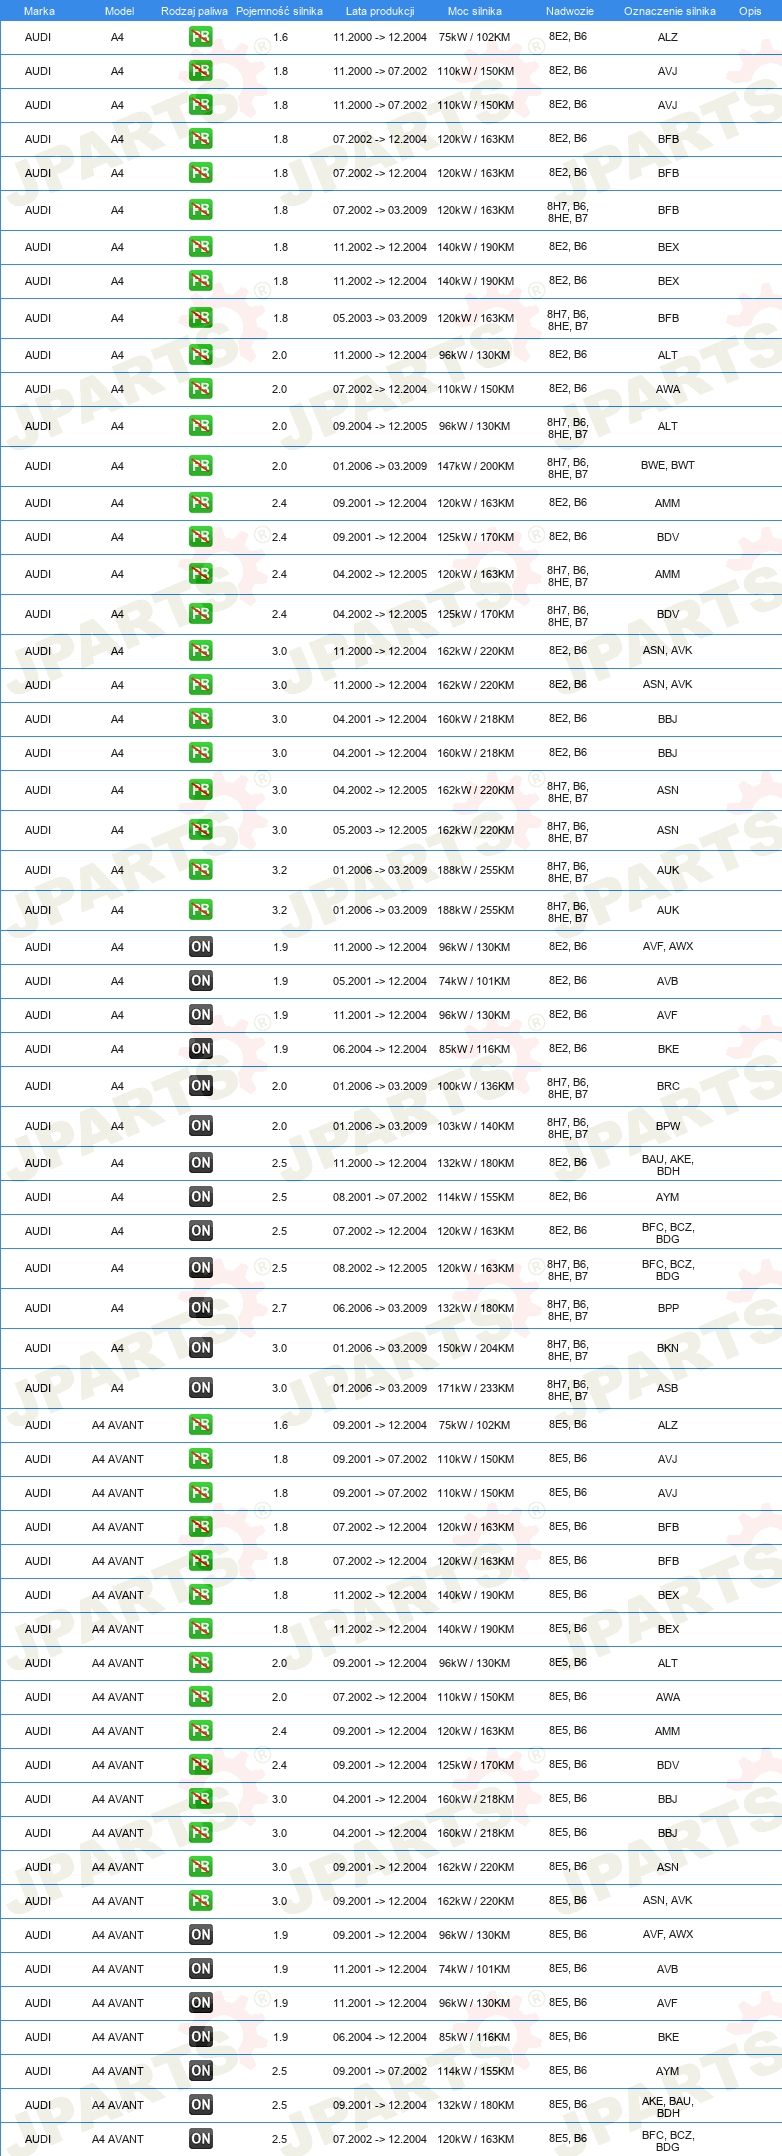Click the A4 AVANT model cell in the ALZ row
The width and height of the screenshot is (782, 2156).
pos(118,1425)
